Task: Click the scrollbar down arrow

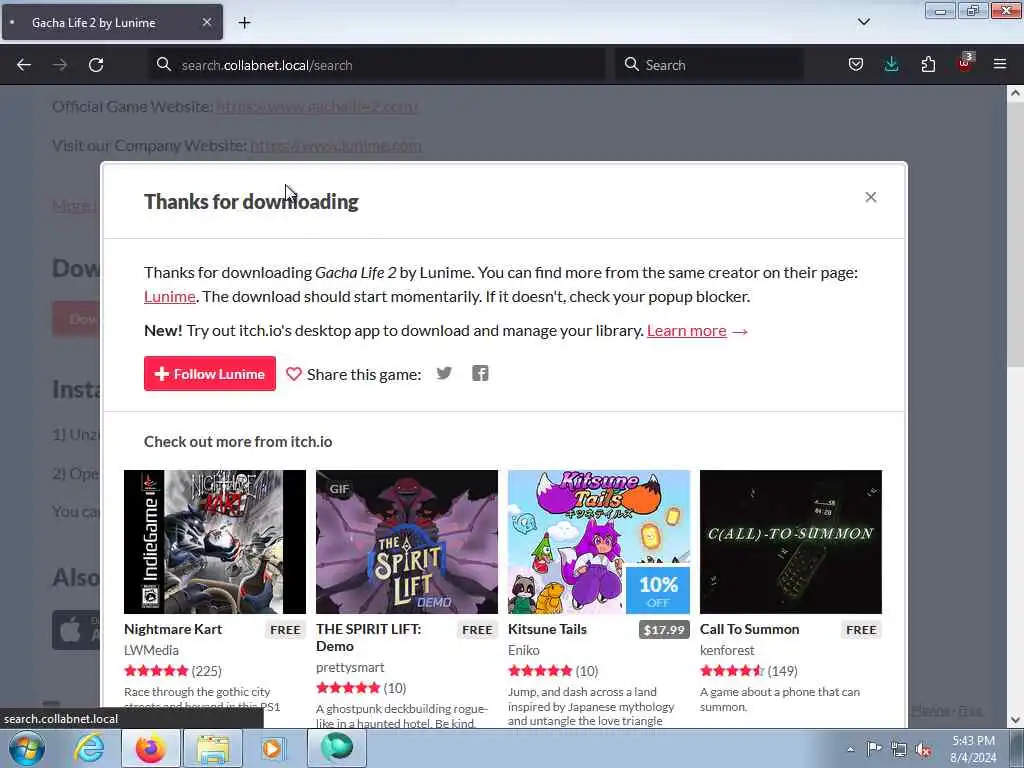Action: tap(1015, 720)
